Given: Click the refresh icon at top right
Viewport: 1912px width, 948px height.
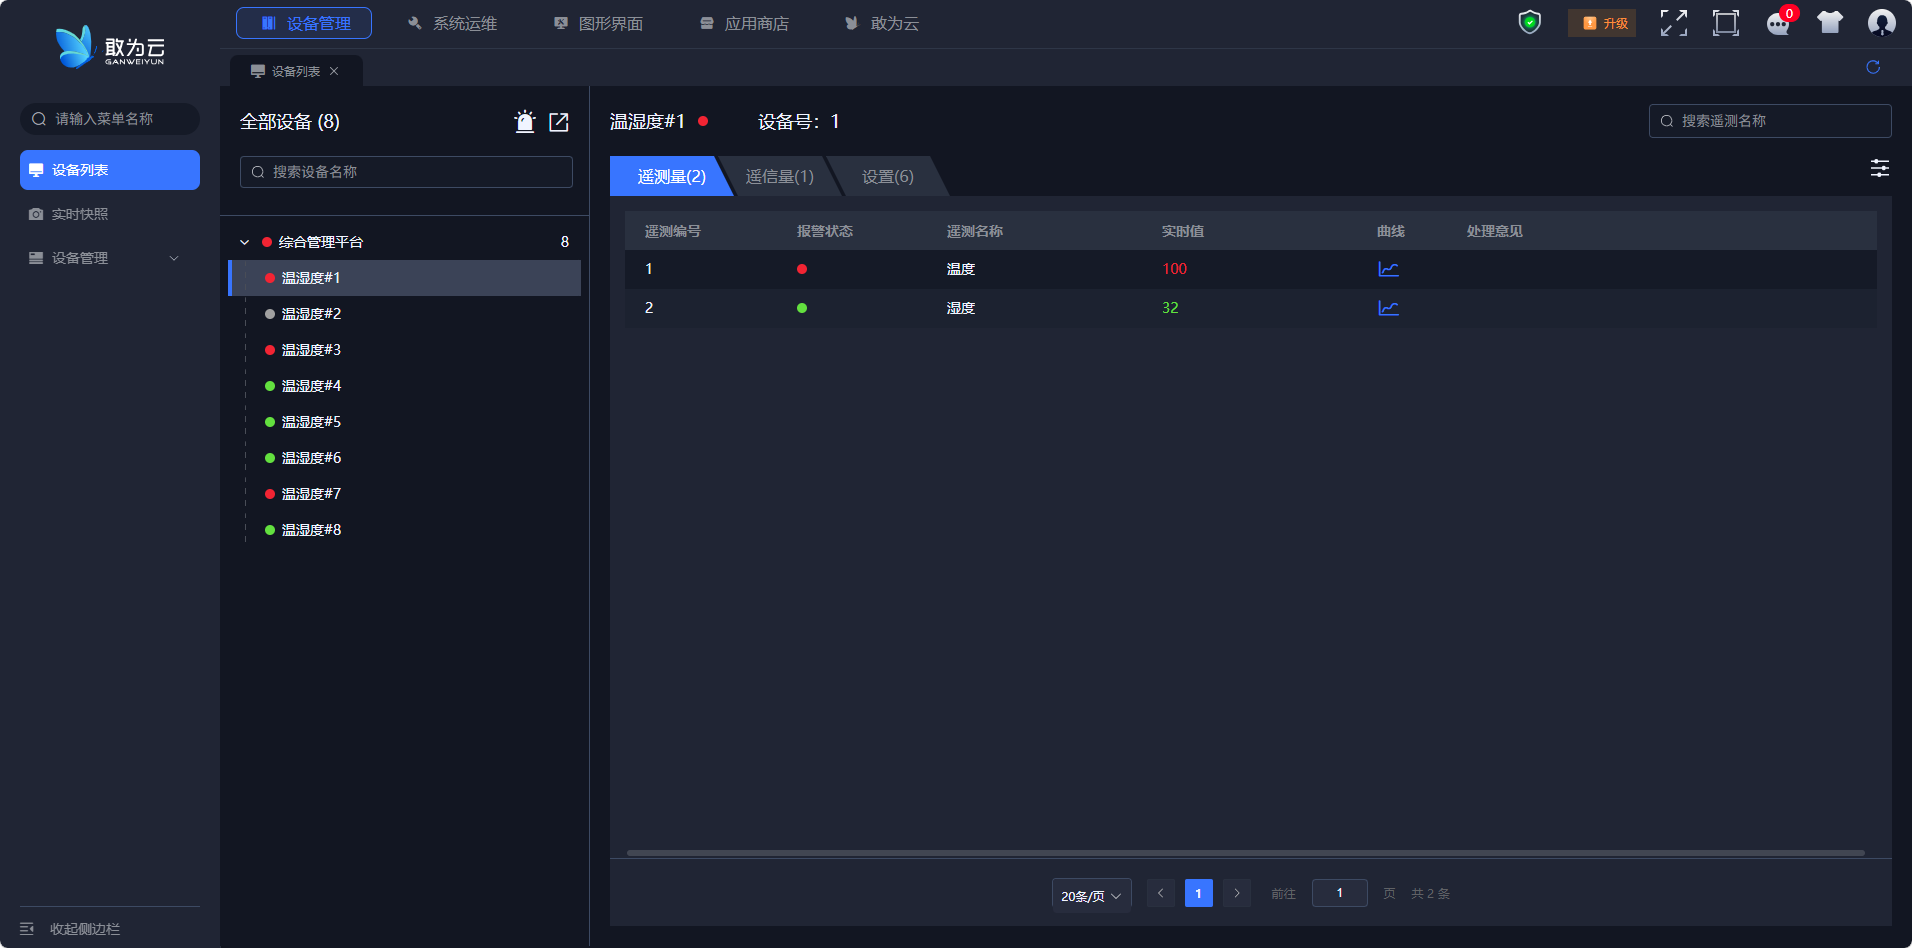Looking at the screenshot, I should click(x=1873, y=67).
